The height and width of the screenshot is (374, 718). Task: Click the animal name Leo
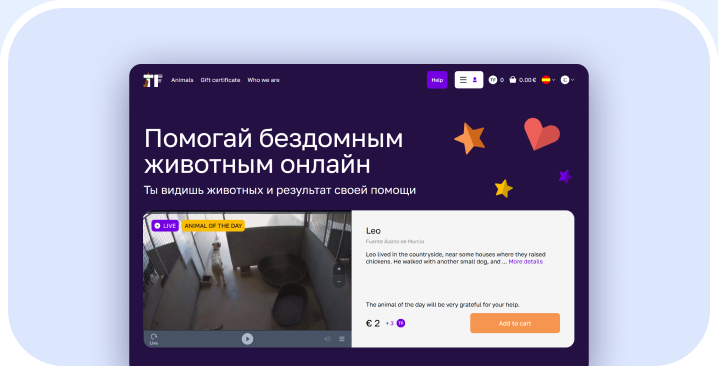373,231
